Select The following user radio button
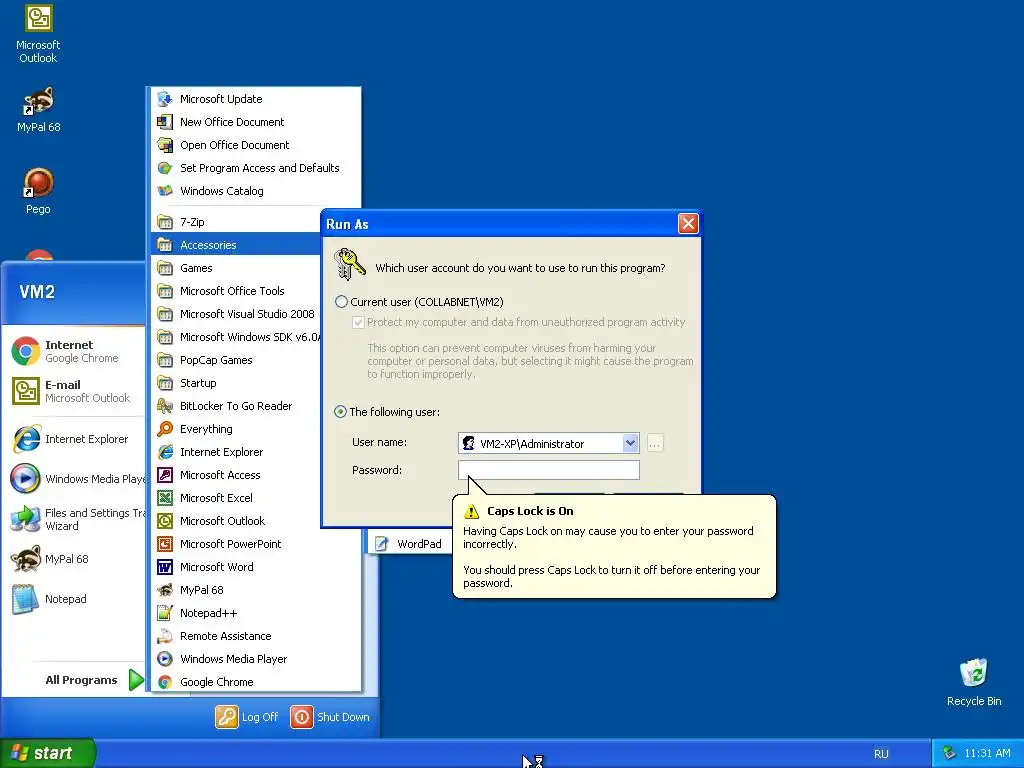The height and width of the screenshot is (768, 1024). click(340, 412)
